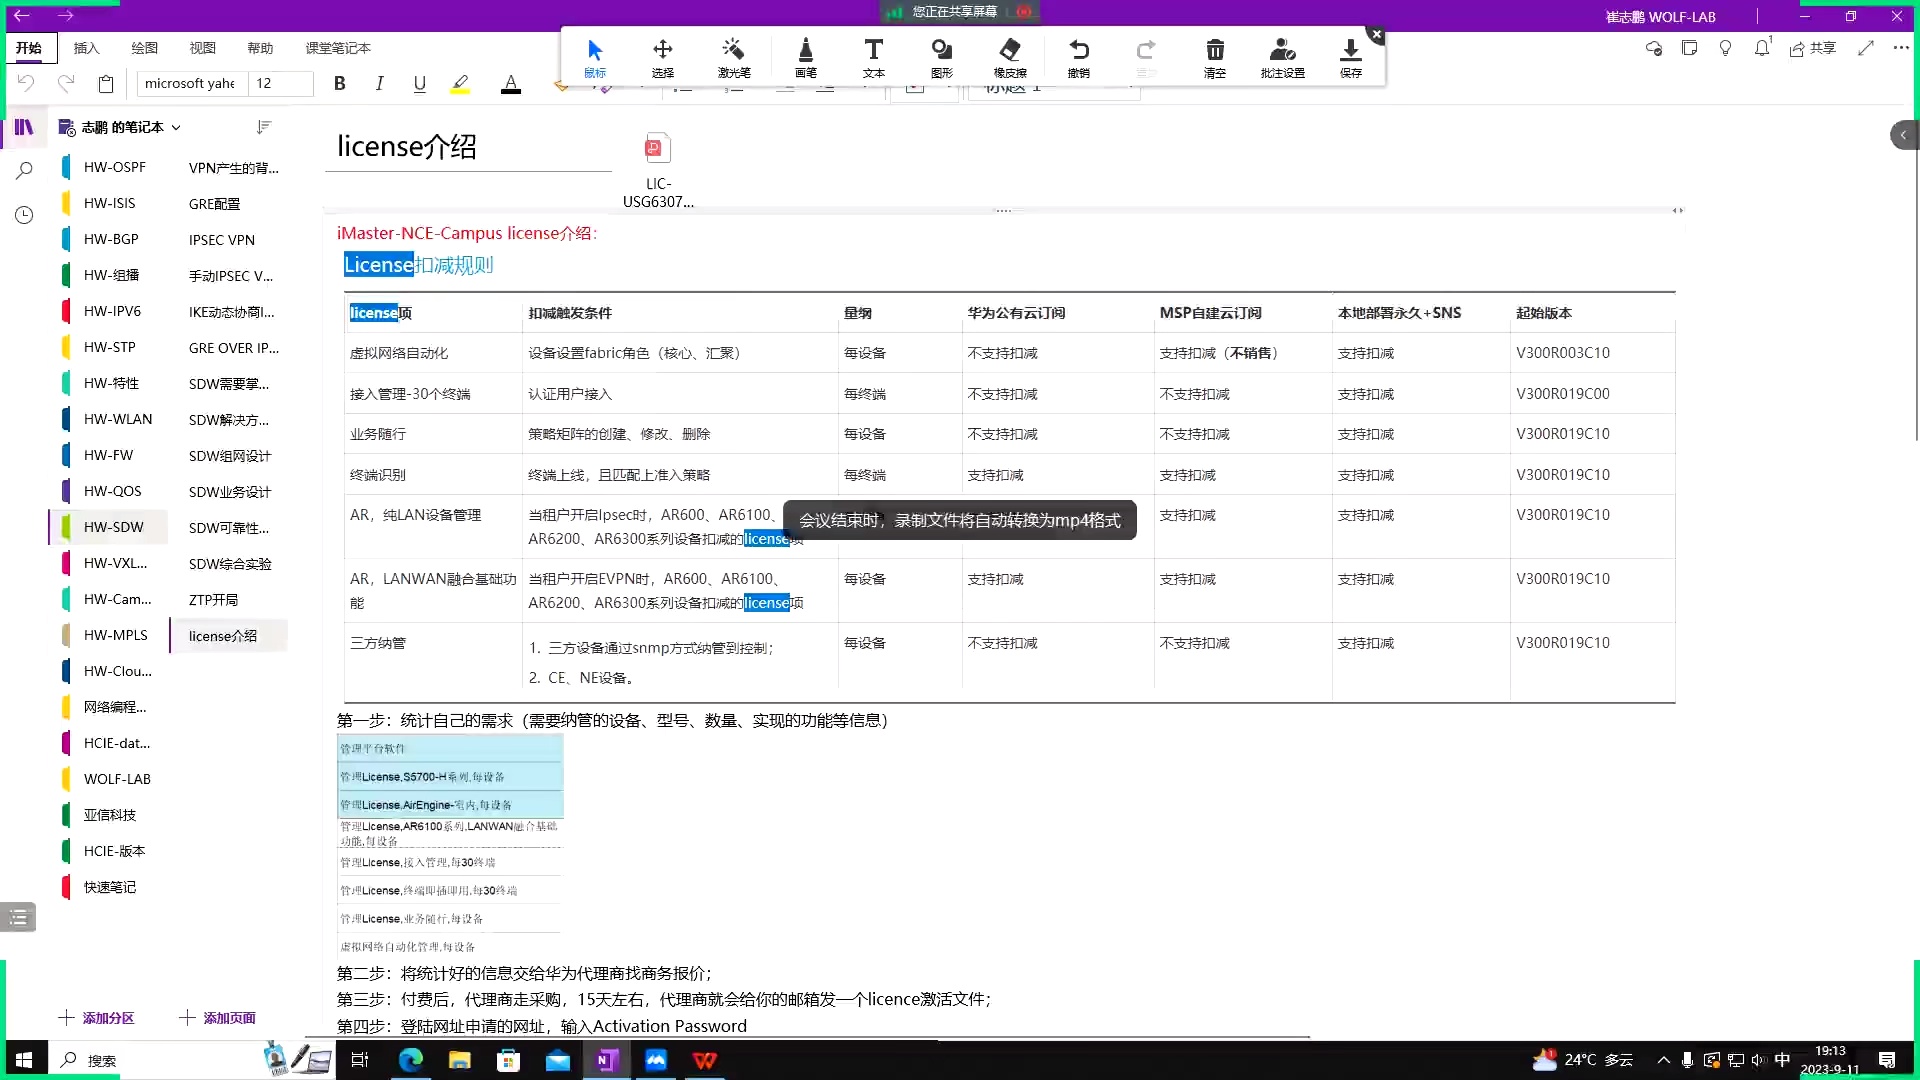The height and width of the screenshot is (1080, 1920).
Task: Expand the 志鹏 的笔记本 notebook dropdown
Action: click(x=177, y=127)
